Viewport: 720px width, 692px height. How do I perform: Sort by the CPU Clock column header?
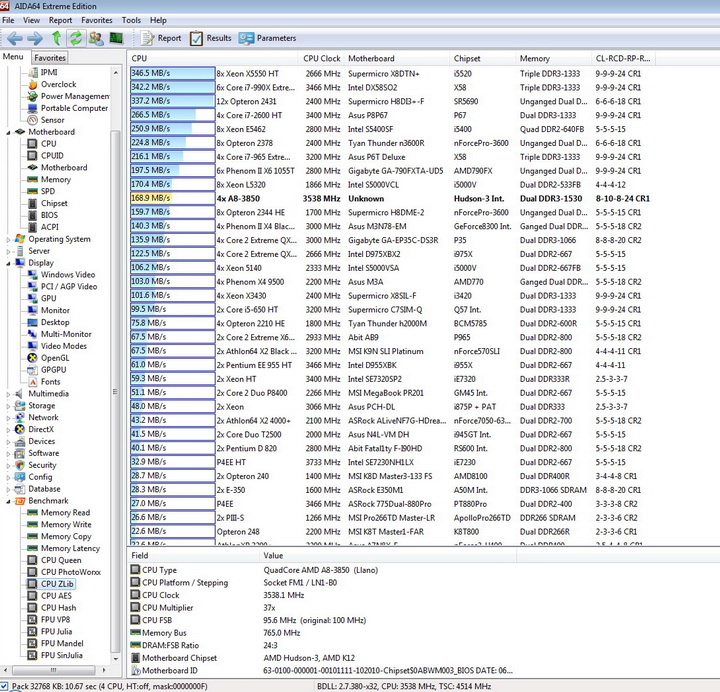(x=321, y=58)
